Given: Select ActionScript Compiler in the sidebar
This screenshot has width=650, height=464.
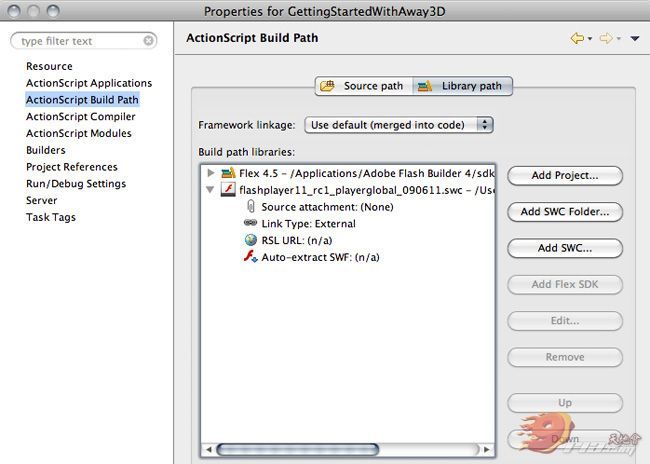Looking at the screenshot, I should coord(80,117).
